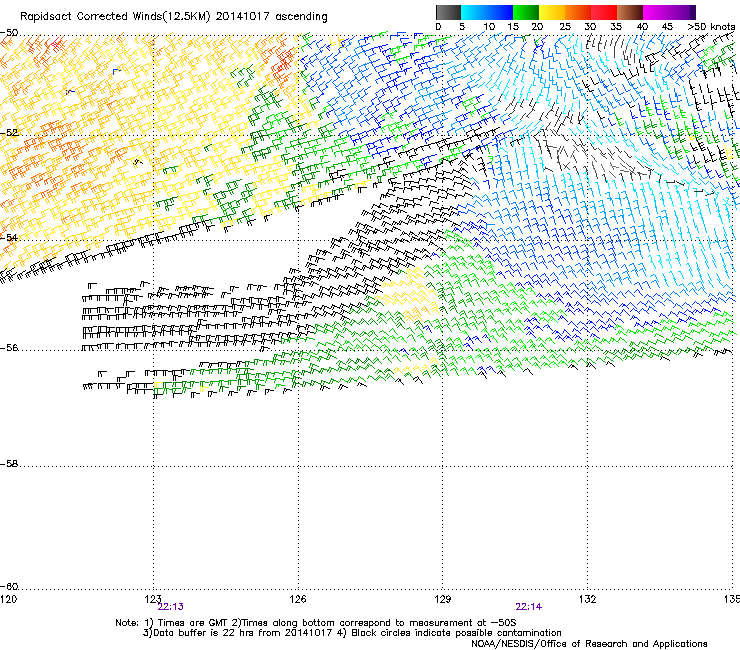Click the '>50 knots' legend label
The width and height of the screenshot is (740, 650).
point(711,27)
